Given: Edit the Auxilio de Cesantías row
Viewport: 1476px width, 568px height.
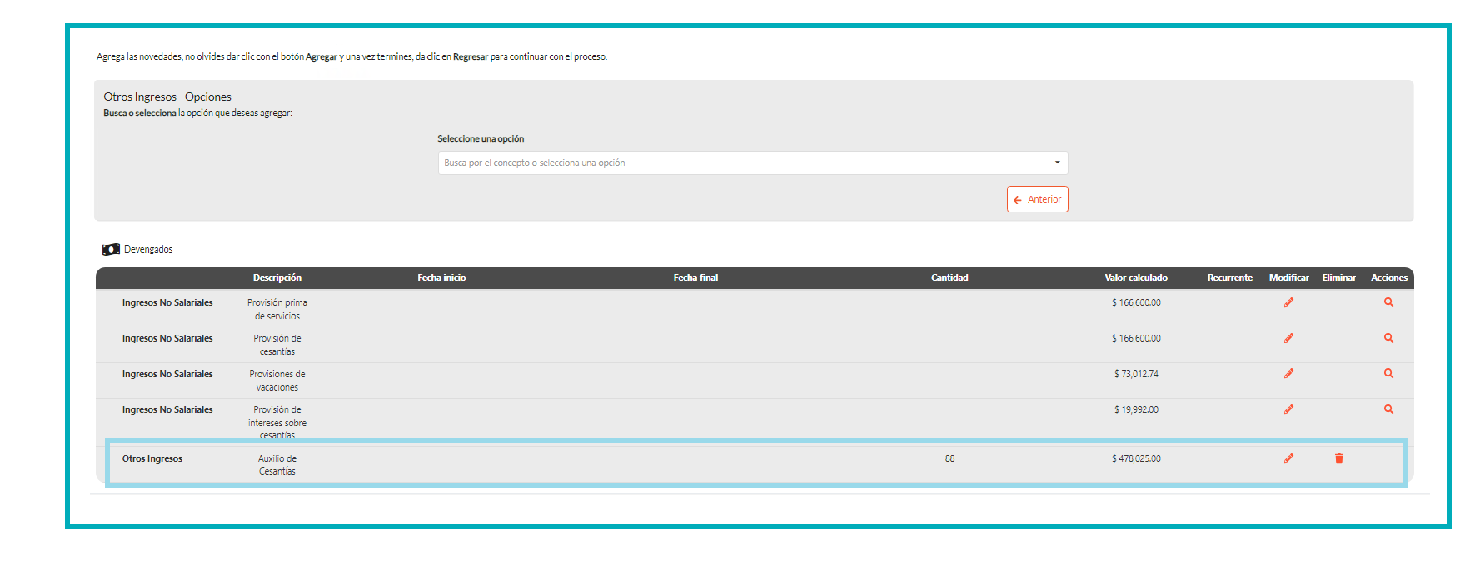Looking at the screenshot, I should tap(1288, 459).
